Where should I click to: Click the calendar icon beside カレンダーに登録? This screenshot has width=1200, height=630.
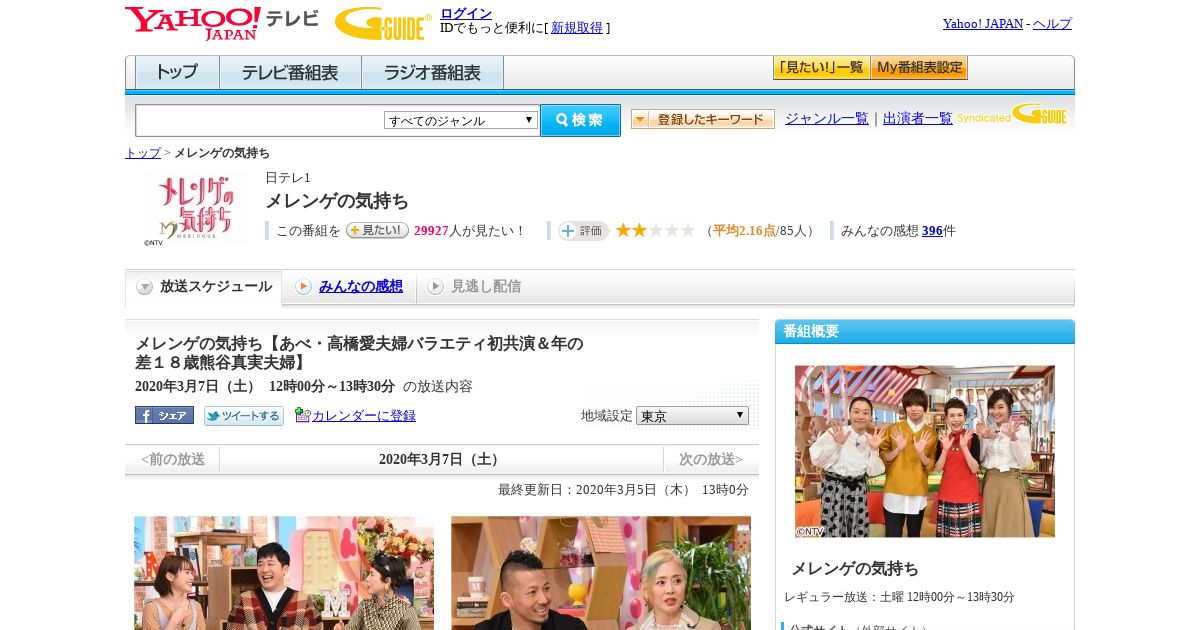[303, 415]
